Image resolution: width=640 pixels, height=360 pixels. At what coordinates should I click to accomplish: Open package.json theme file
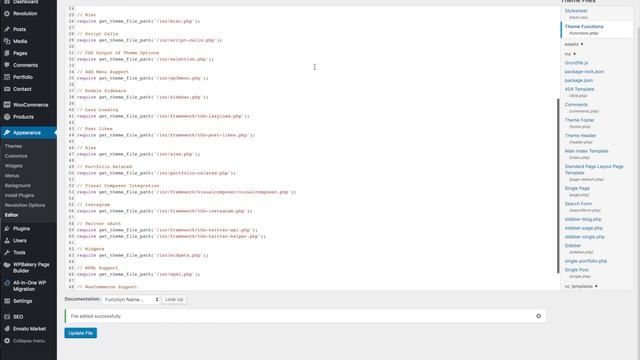(579, 80)
